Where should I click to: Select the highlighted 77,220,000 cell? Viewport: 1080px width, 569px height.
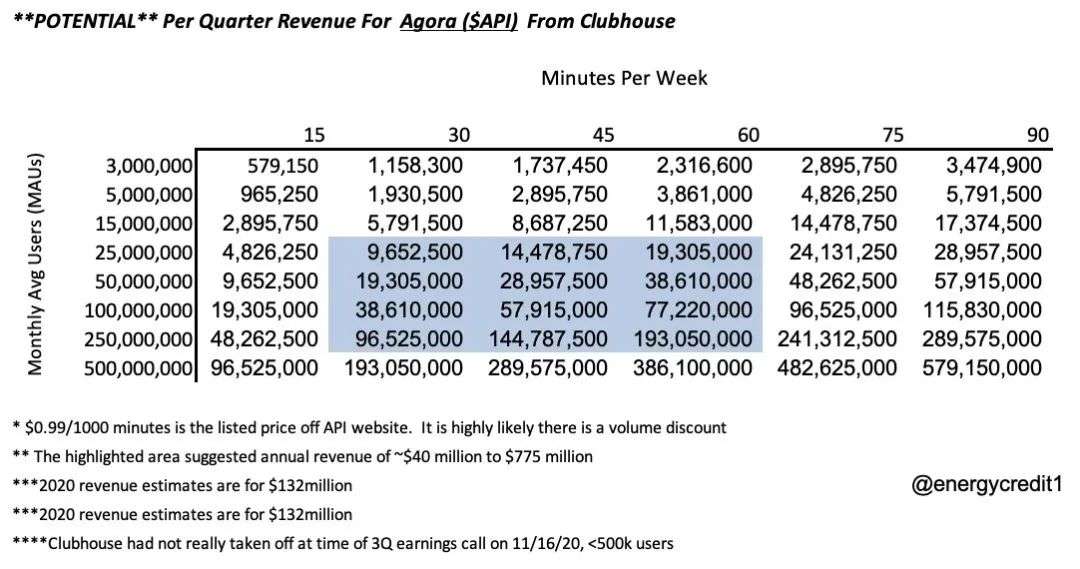point(699,311)
